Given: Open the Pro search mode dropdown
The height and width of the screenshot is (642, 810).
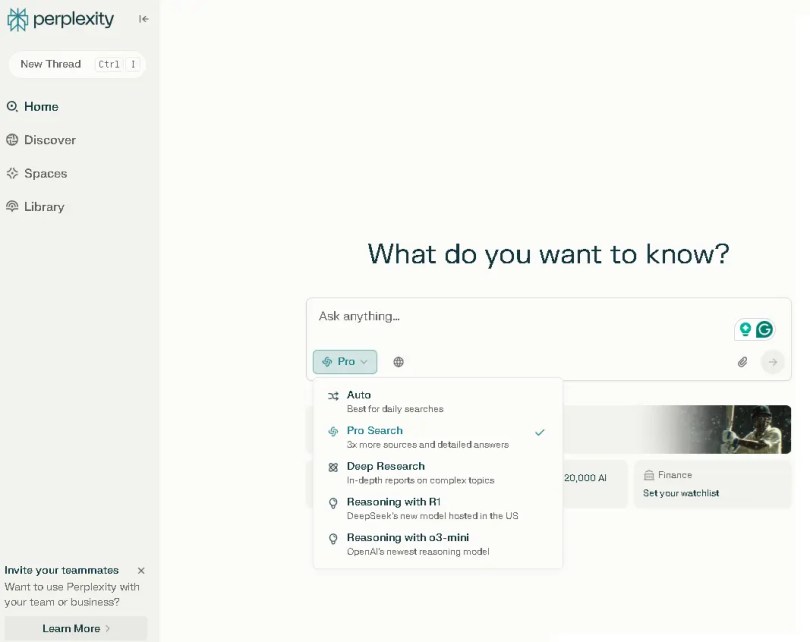Looking at the screenshot, I should click(x=345, y=362).
